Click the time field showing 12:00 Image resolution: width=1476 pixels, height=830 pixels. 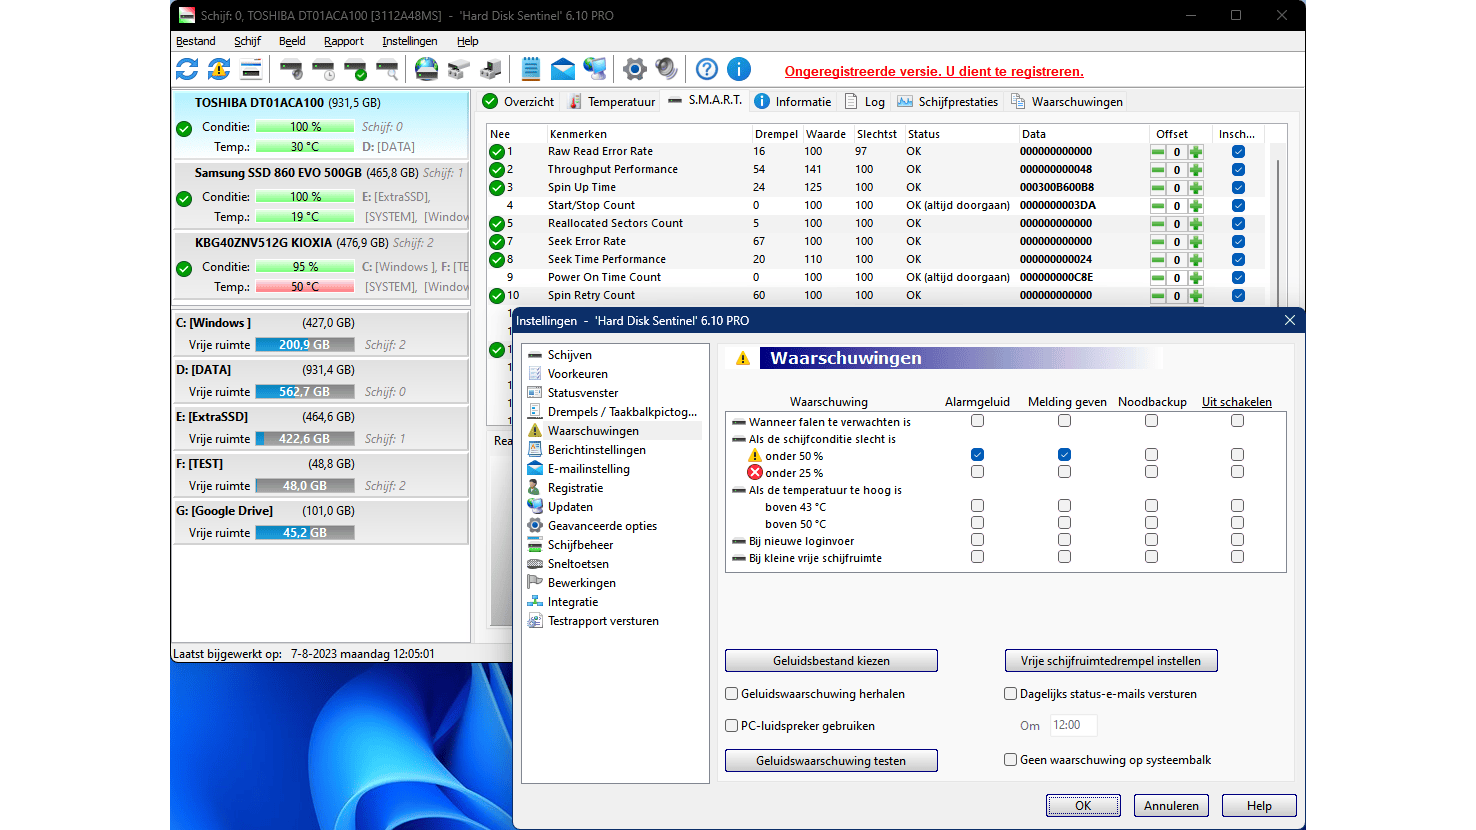[x=1072, y=725]
